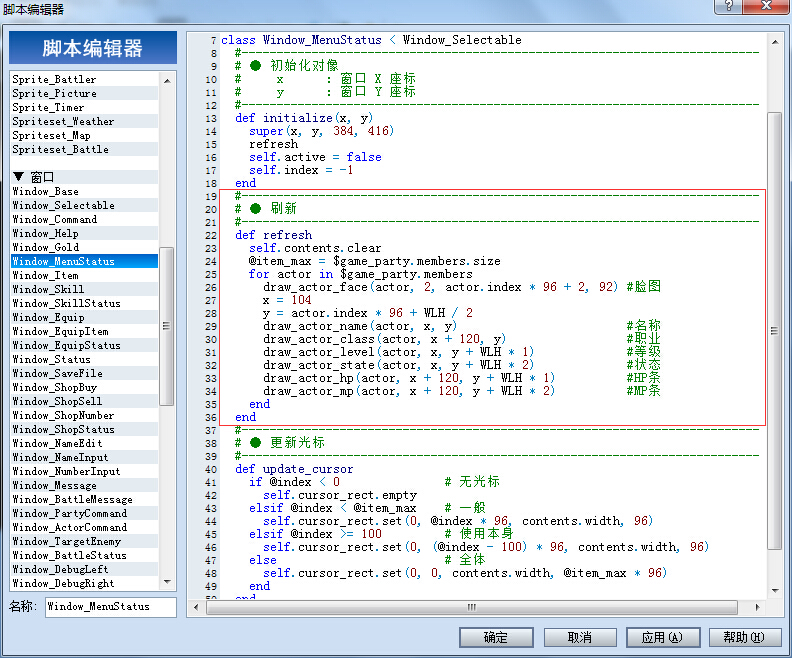This screenshot has height=658, width=792.
Task: Select the Window_DebugRight script
Action: point(84,583)
